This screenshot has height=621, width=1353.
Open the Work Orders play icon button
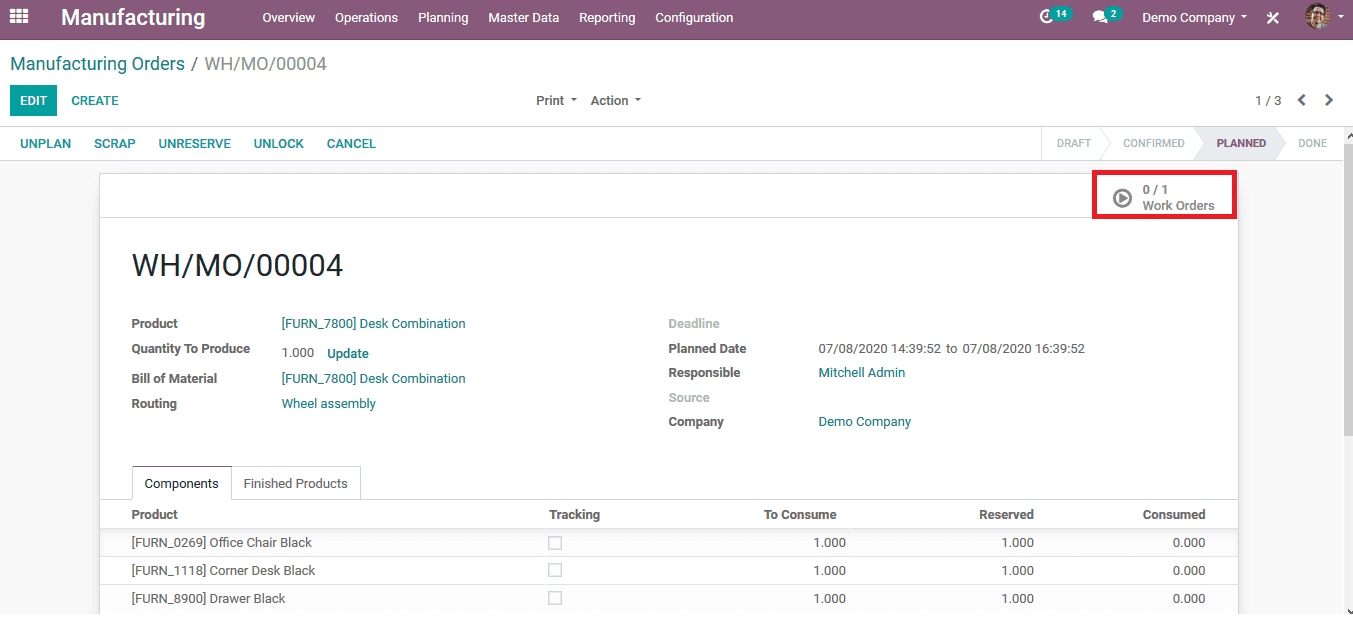(x=1165, y=197)
